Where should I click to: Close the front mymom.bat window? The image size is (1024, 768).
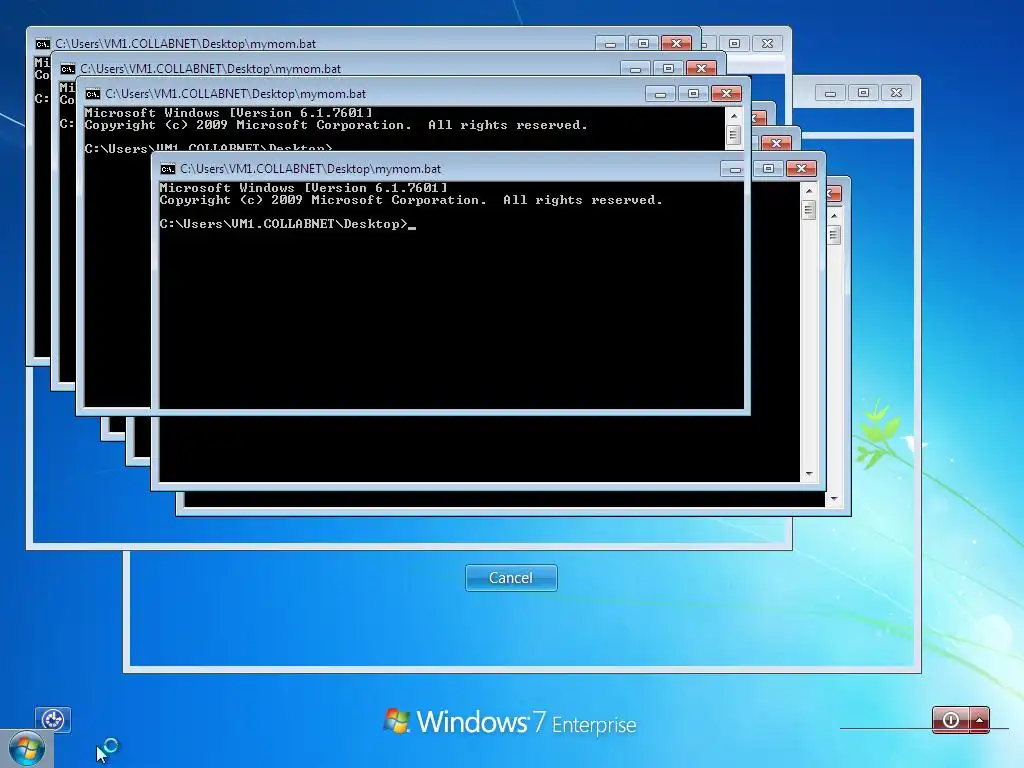(x=801, y=169)
